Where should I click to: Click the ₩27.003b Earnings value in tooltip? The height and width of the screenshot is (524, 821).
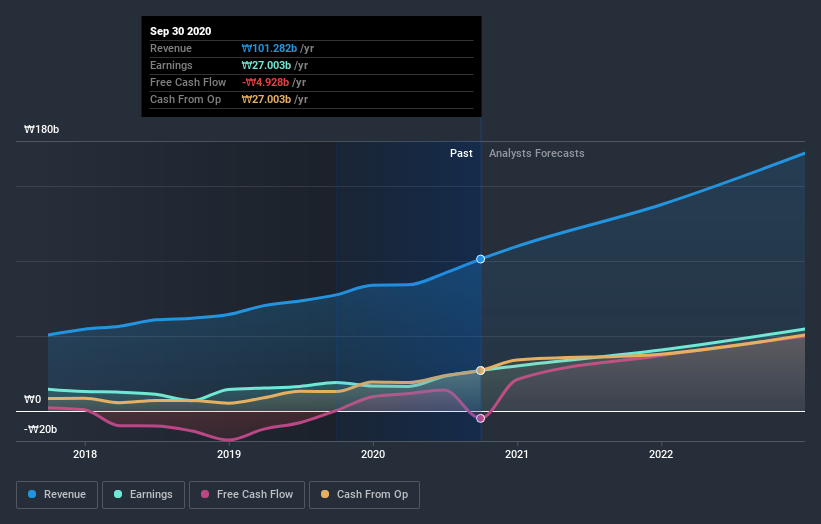pos(266,65)
